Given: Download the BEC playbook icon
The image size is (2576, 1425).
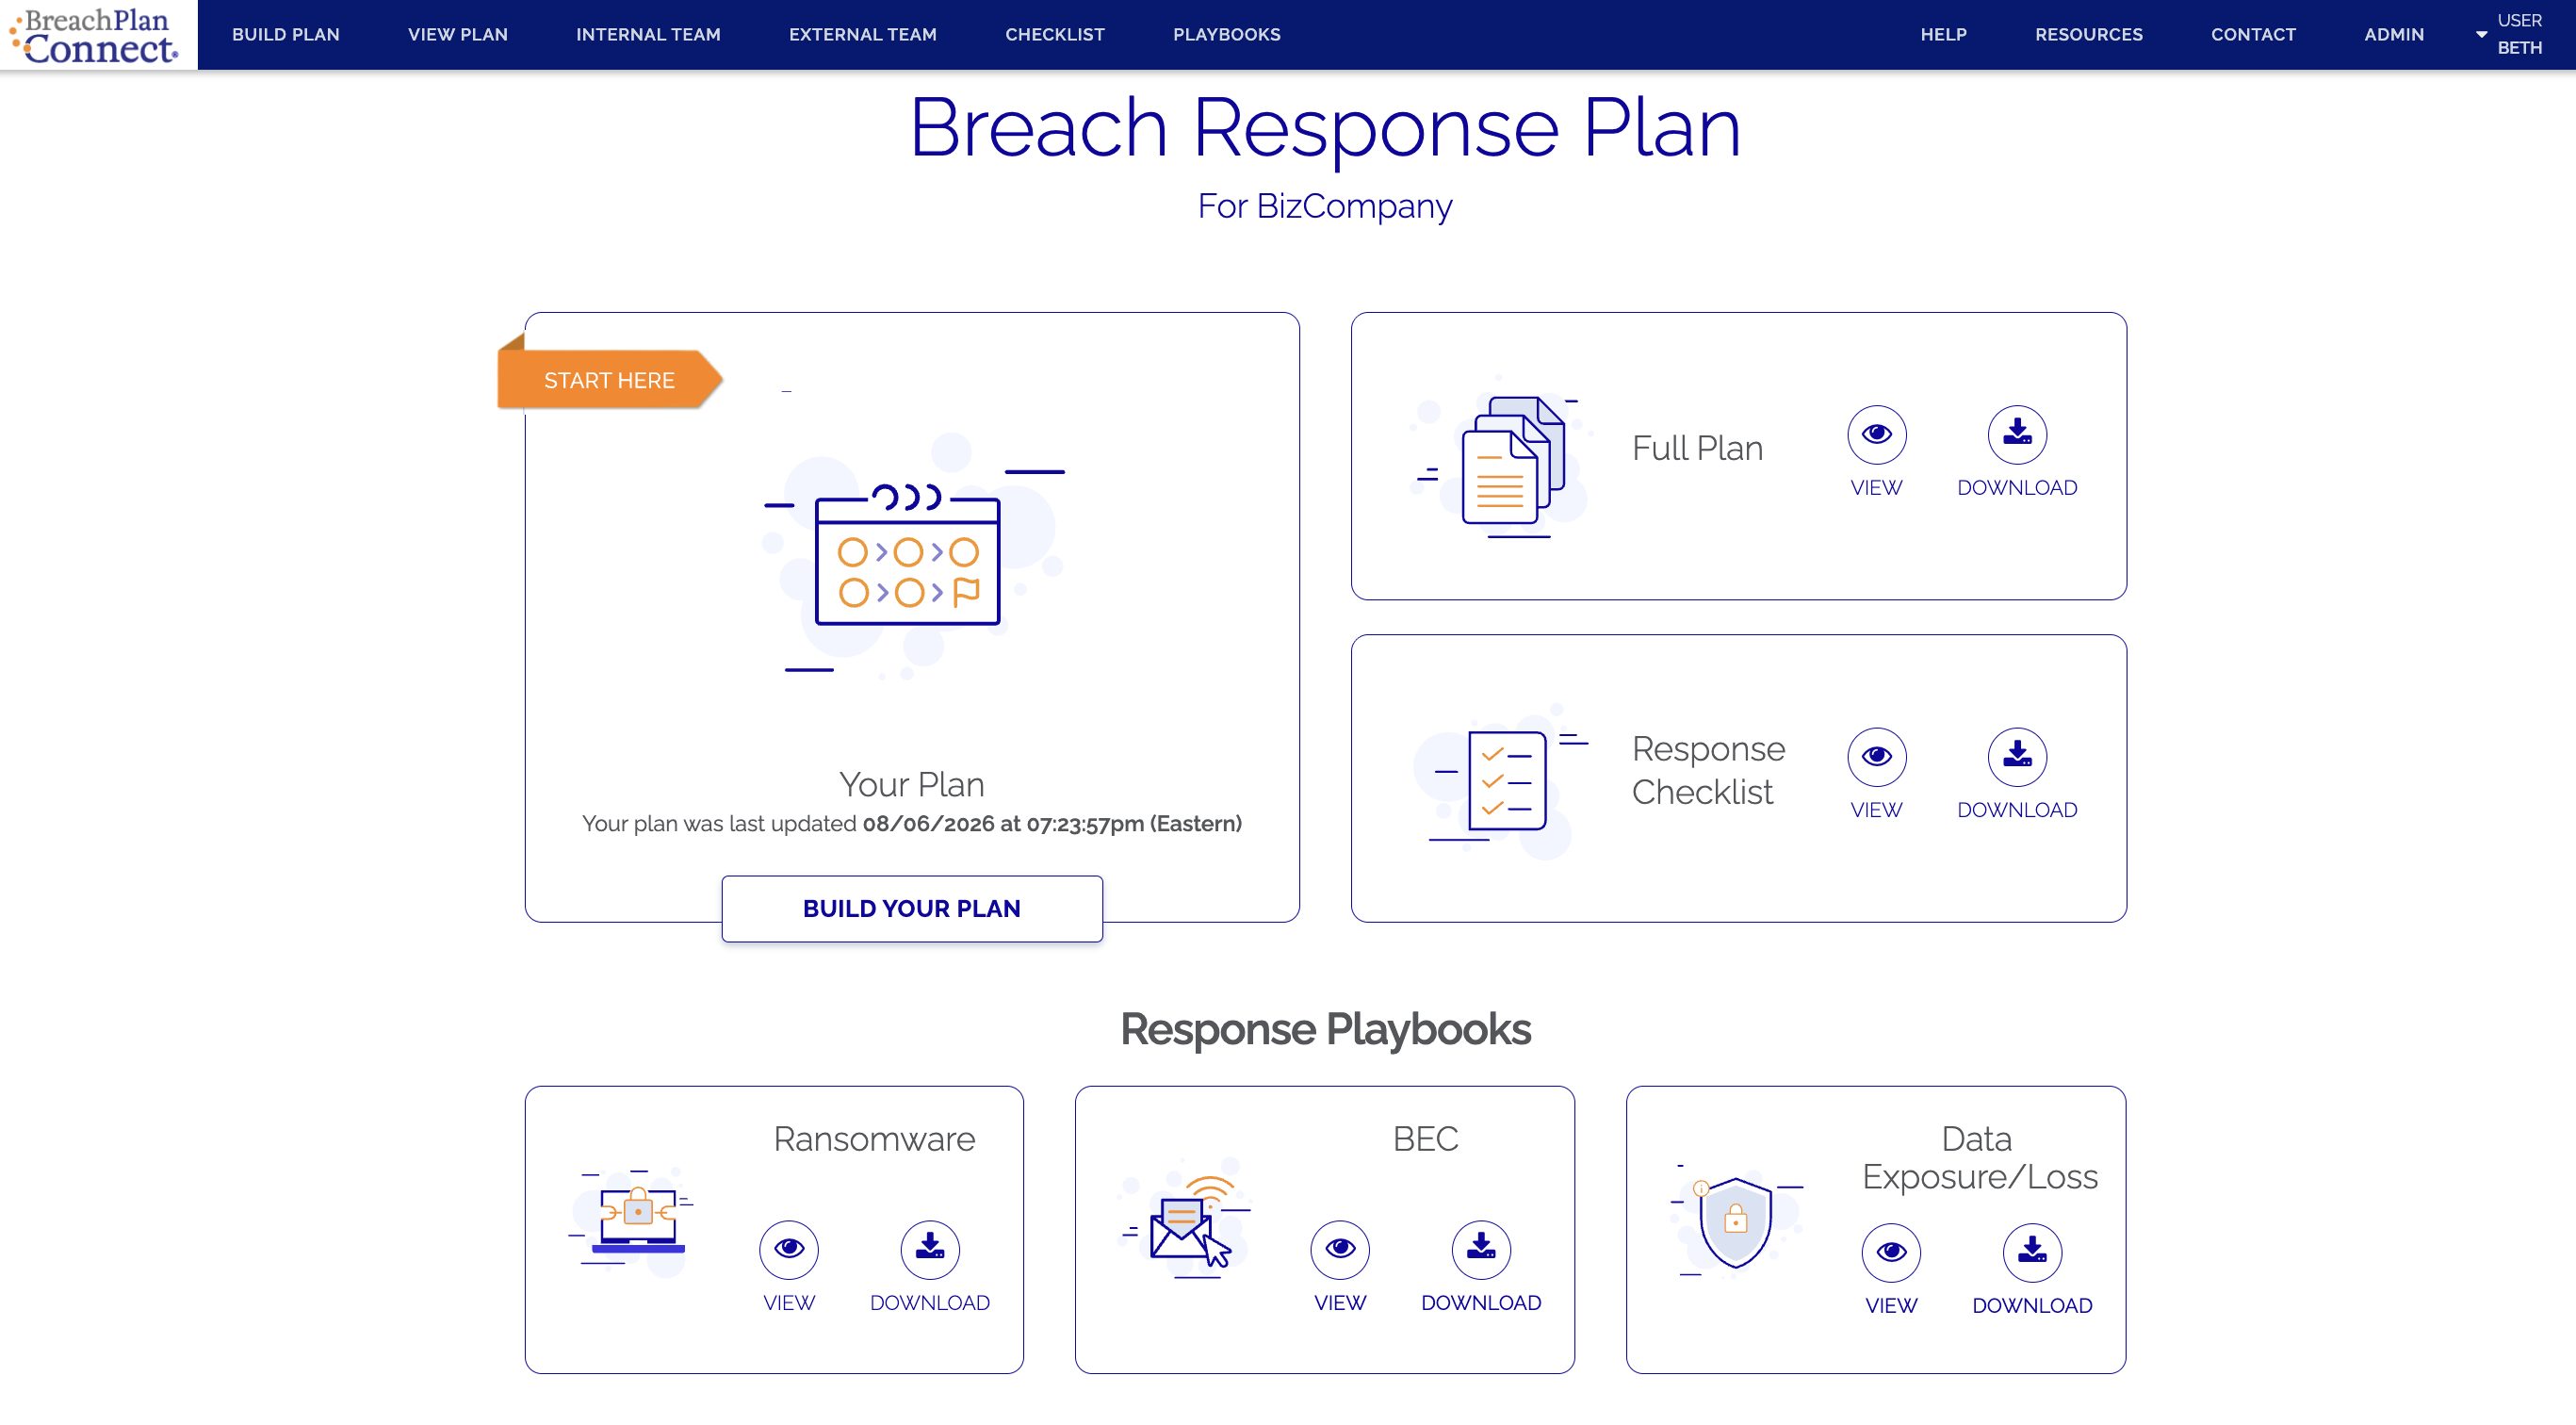Looking at the screenshot, I should pos(1481,1249).
